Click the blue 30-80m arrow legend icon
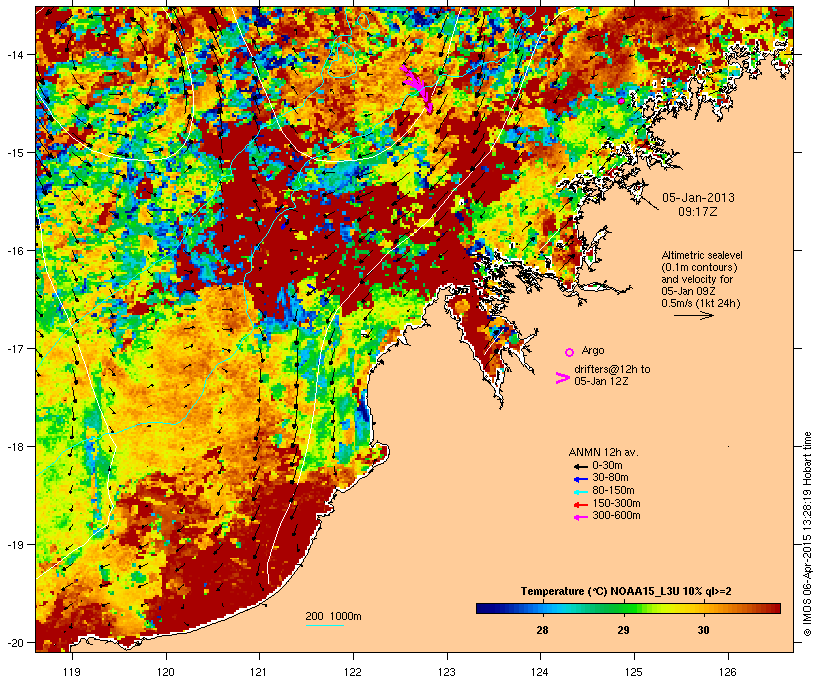The image size is (820, 680). (580, 479)
